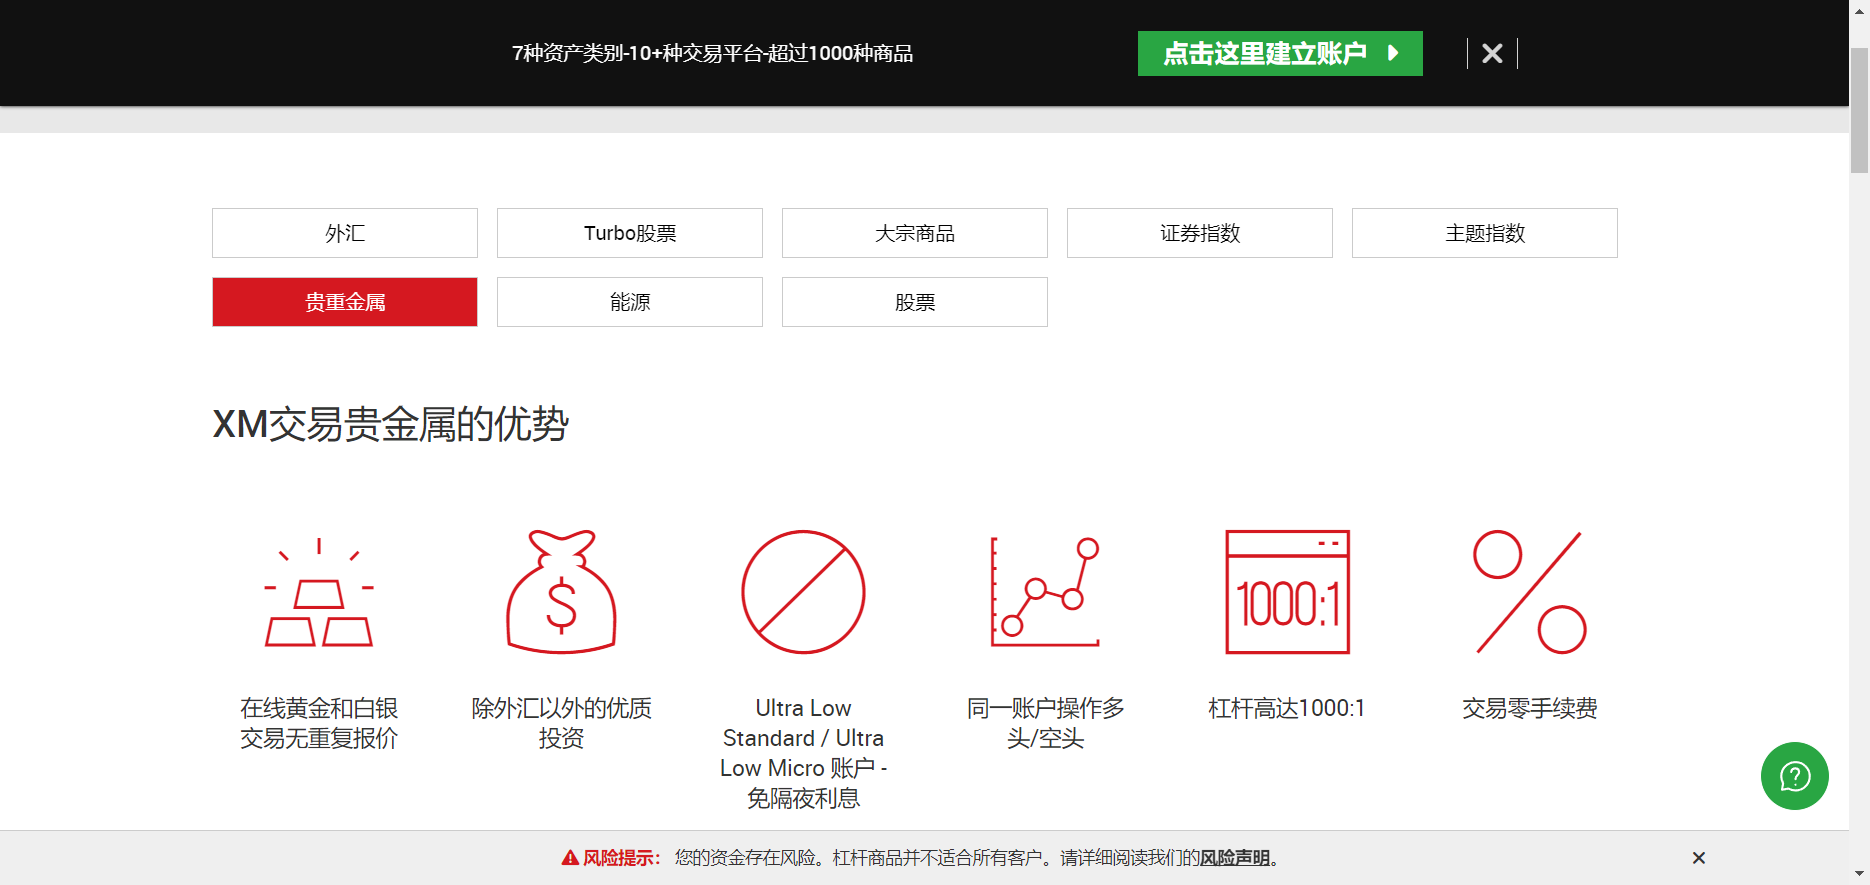Click the text 除外汇以外的优质投资
This screenshot has height=885, width=1870.
[561, 723]
